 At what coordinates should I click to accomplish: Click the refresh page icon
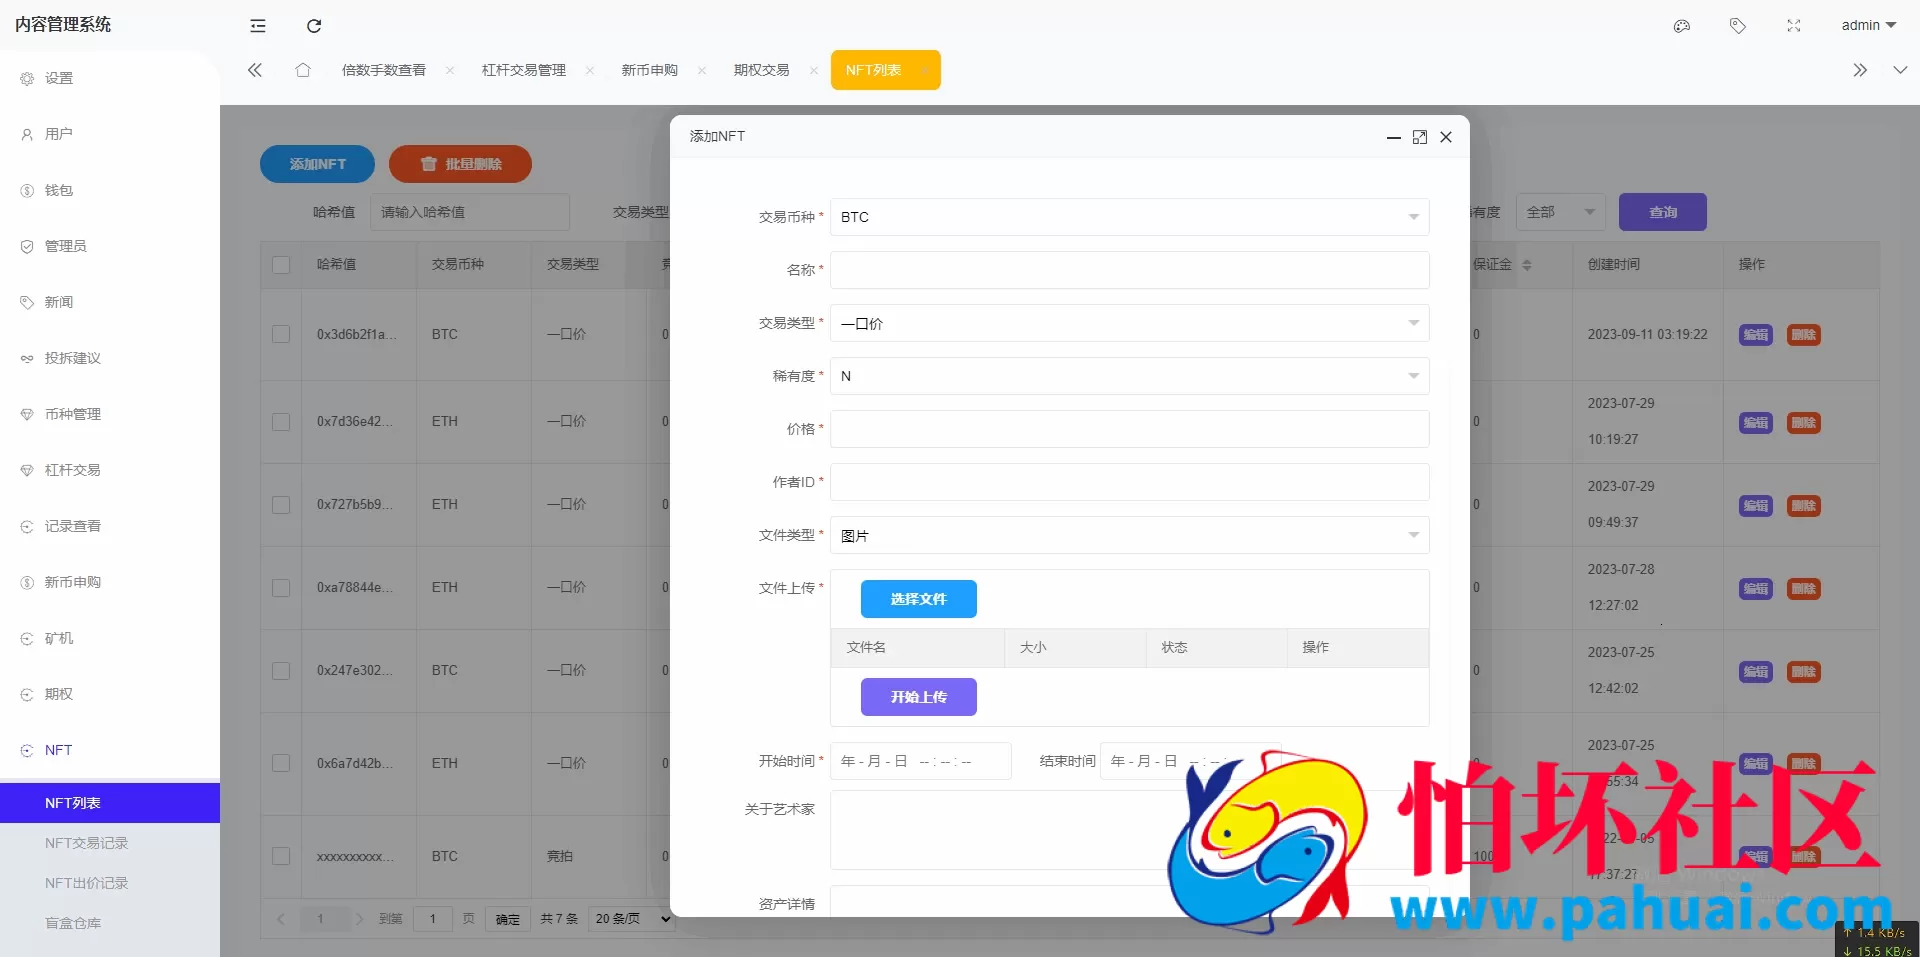coord(314,26)
